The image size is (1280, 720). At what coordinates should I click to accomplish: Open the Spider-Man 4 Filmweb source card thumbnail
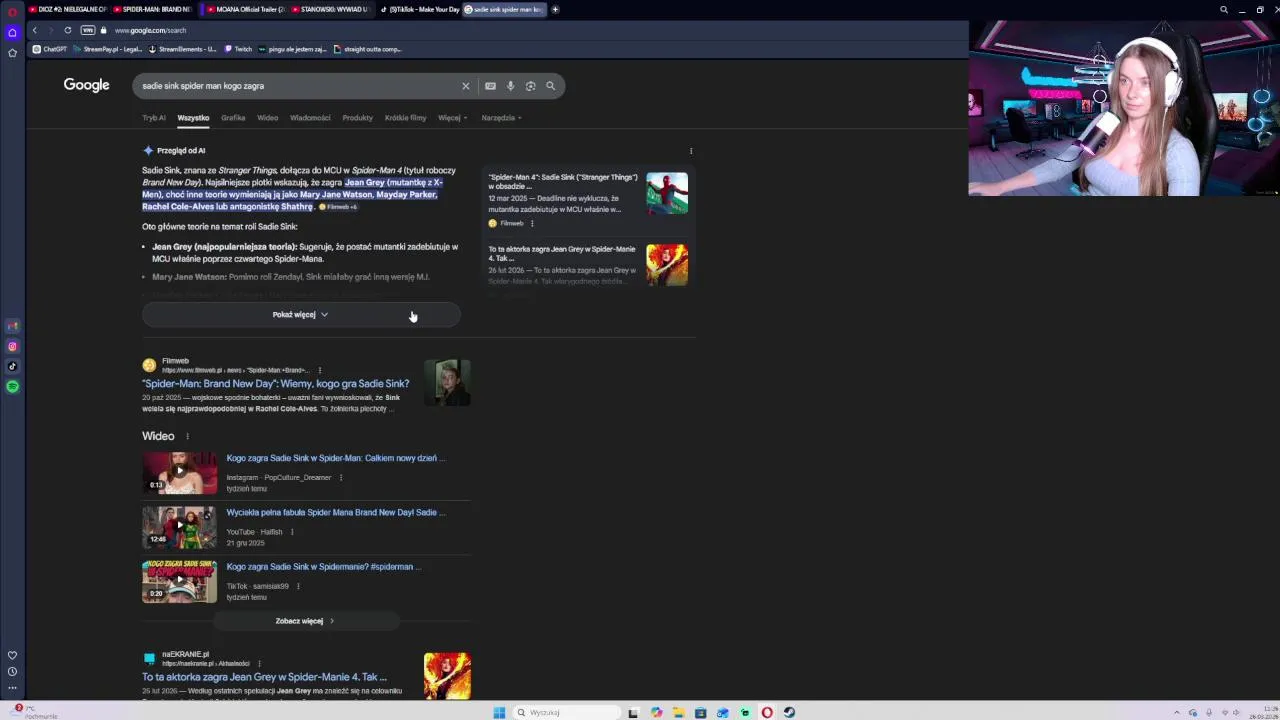point(667,193)
